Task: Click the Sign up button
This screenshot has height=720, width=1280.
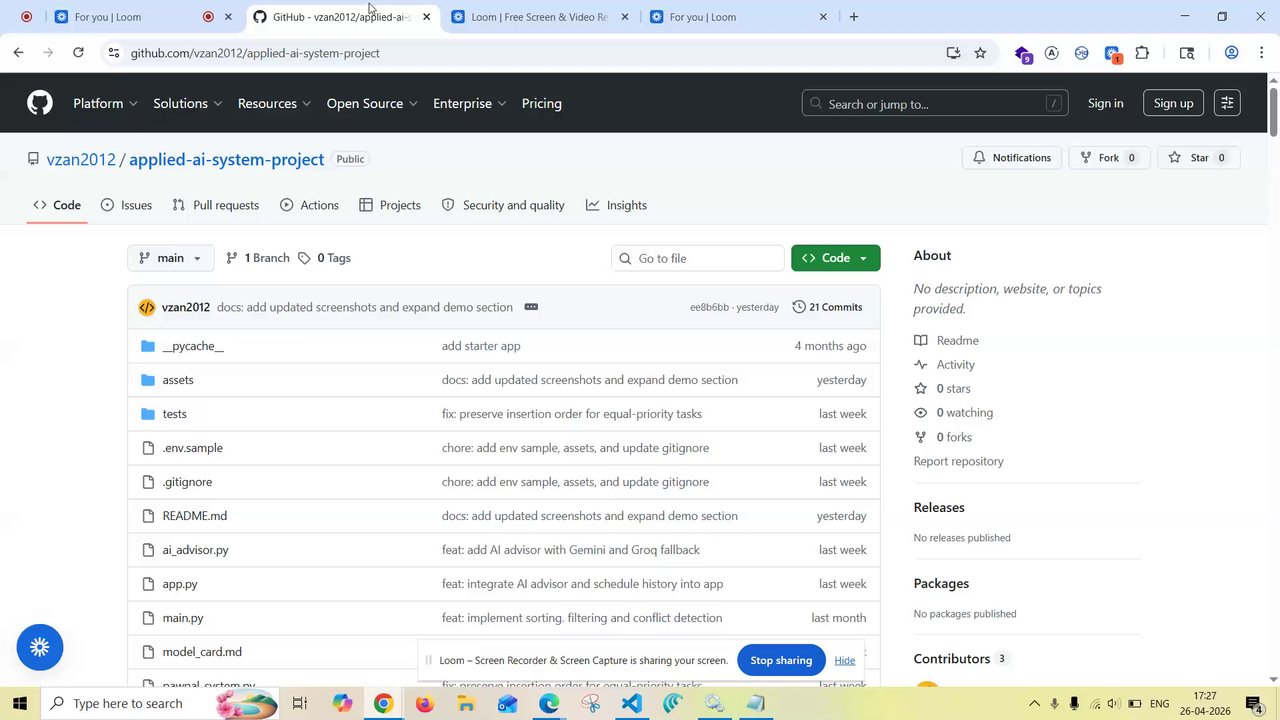Action: point(1173,103)
